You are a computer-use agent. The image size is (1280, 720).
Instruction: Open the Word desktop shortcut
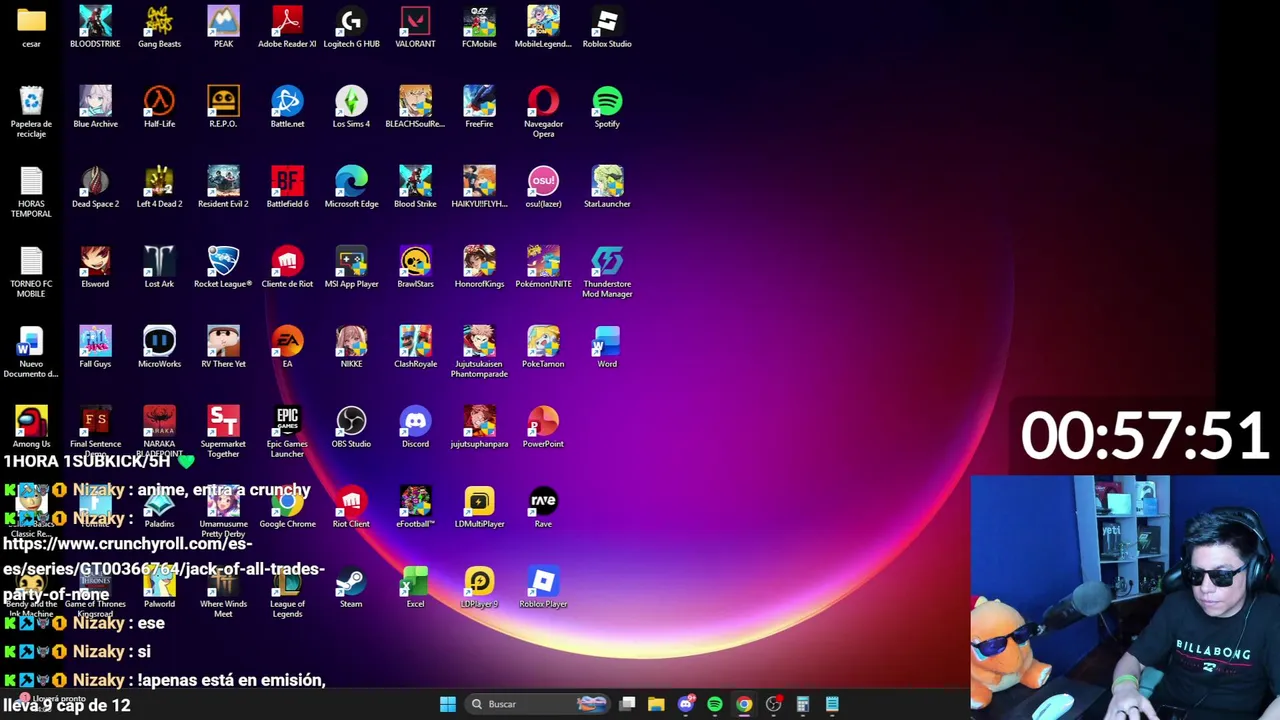tap(607, 347)
